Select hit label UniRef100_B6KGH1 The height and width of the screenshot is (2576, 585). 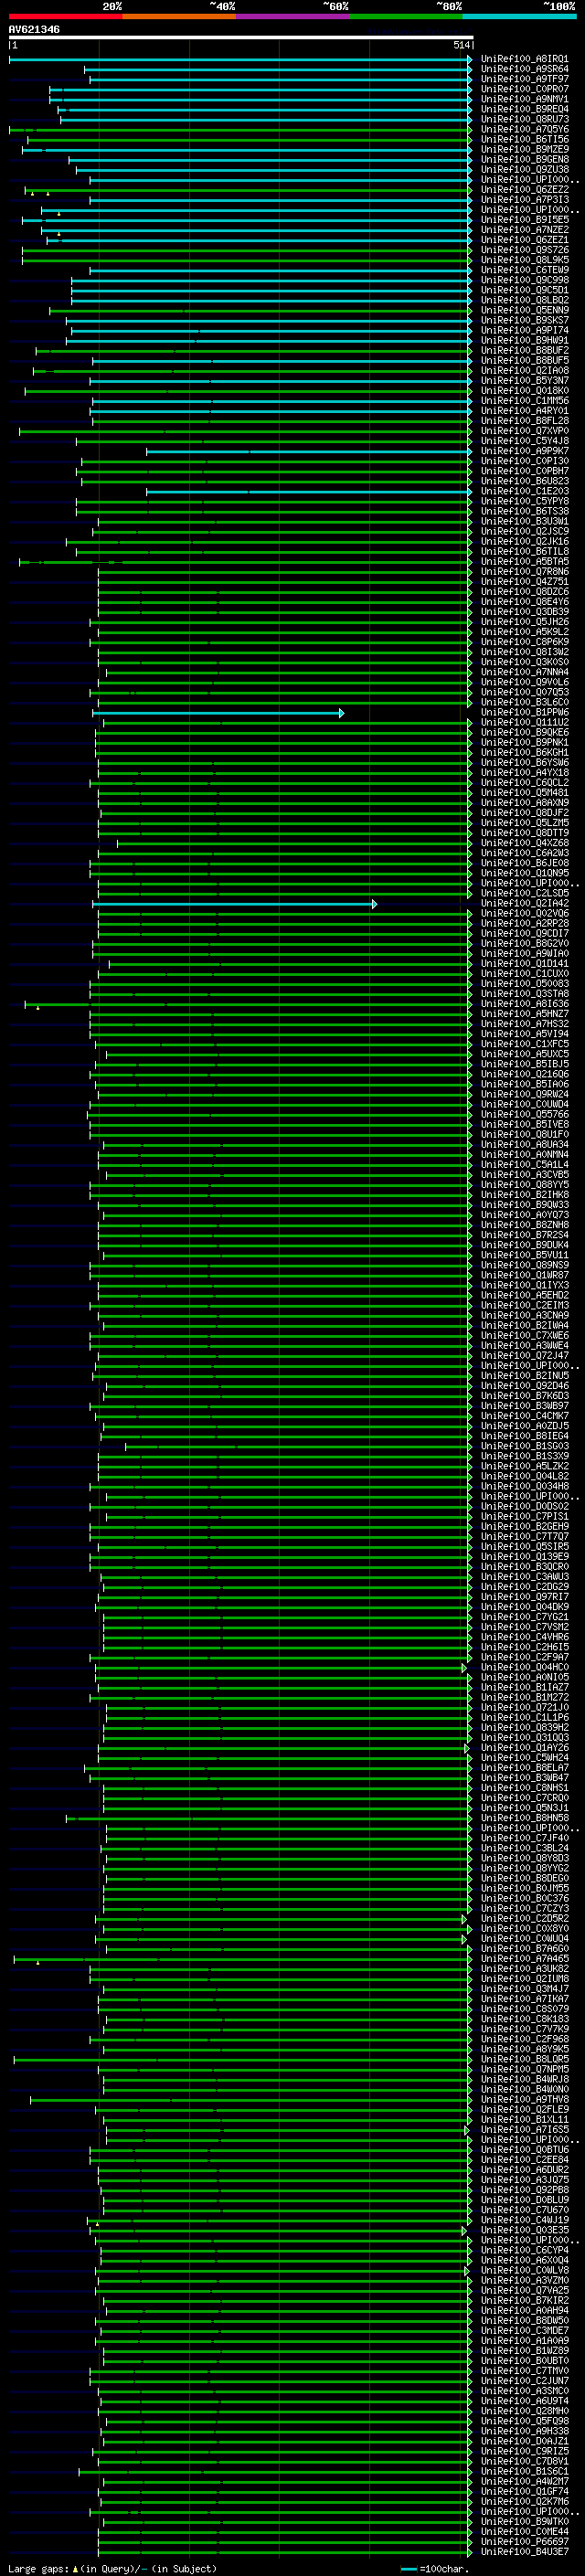pyautogui.click(x=524, y=752)
